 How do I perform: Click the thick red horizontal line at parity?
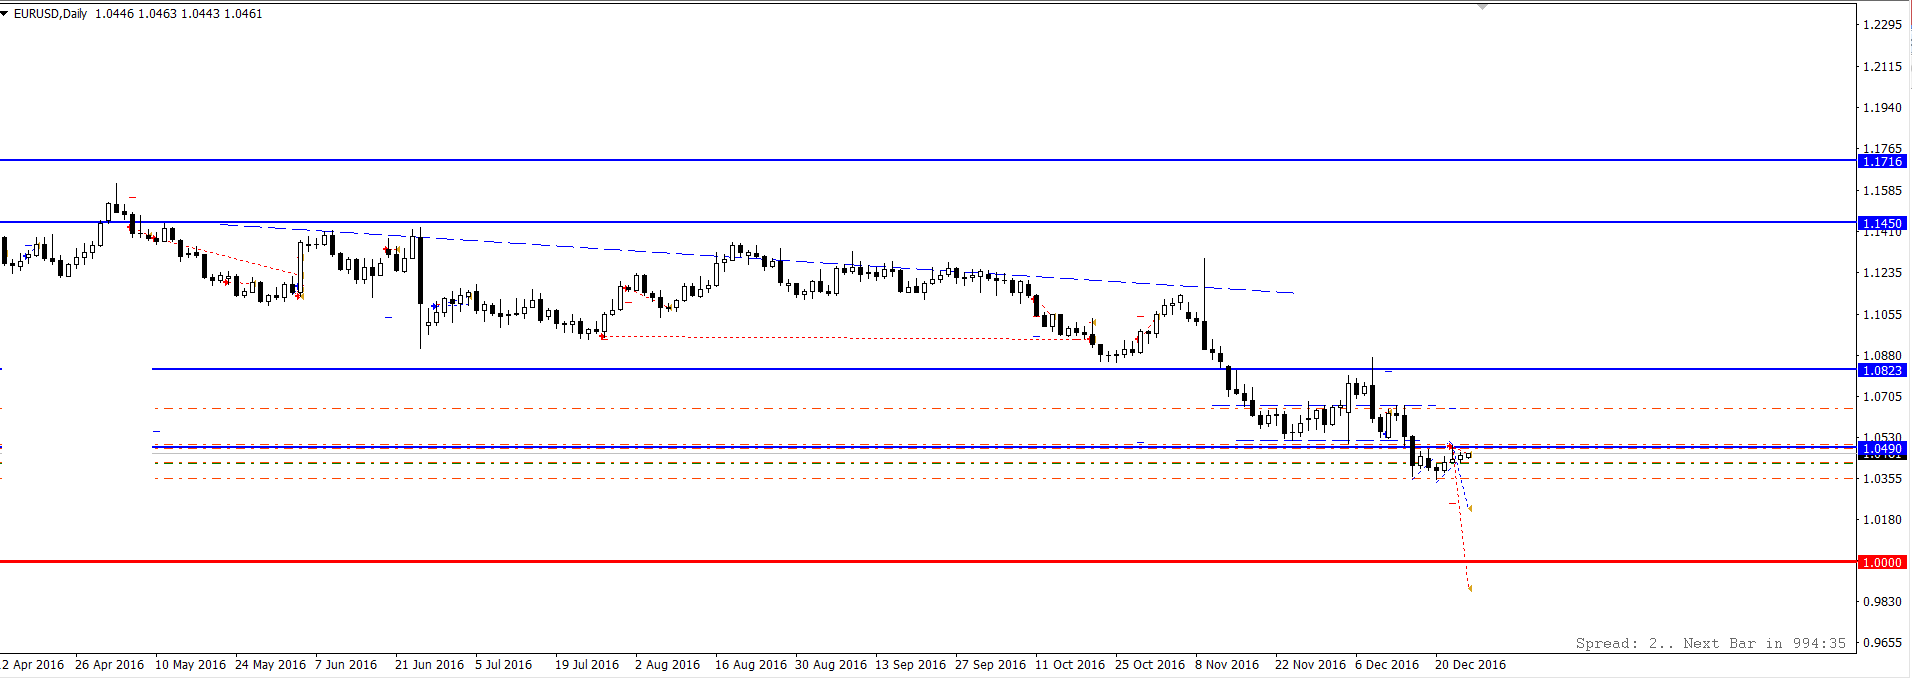[928, 562]
